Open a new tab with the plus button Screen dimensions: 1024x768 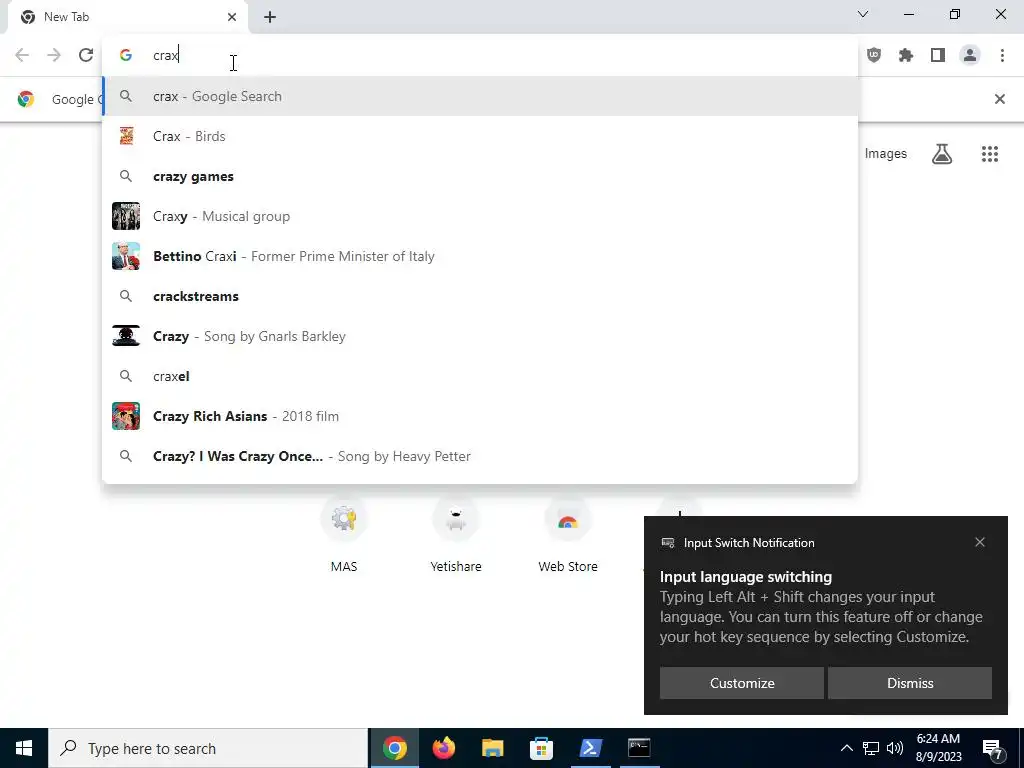[270, 17]
